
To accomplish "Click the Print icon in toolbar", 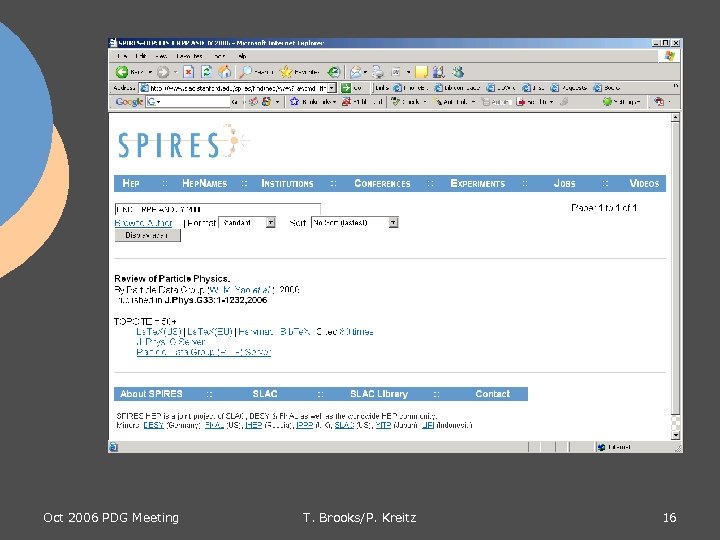I will [378, 72].
